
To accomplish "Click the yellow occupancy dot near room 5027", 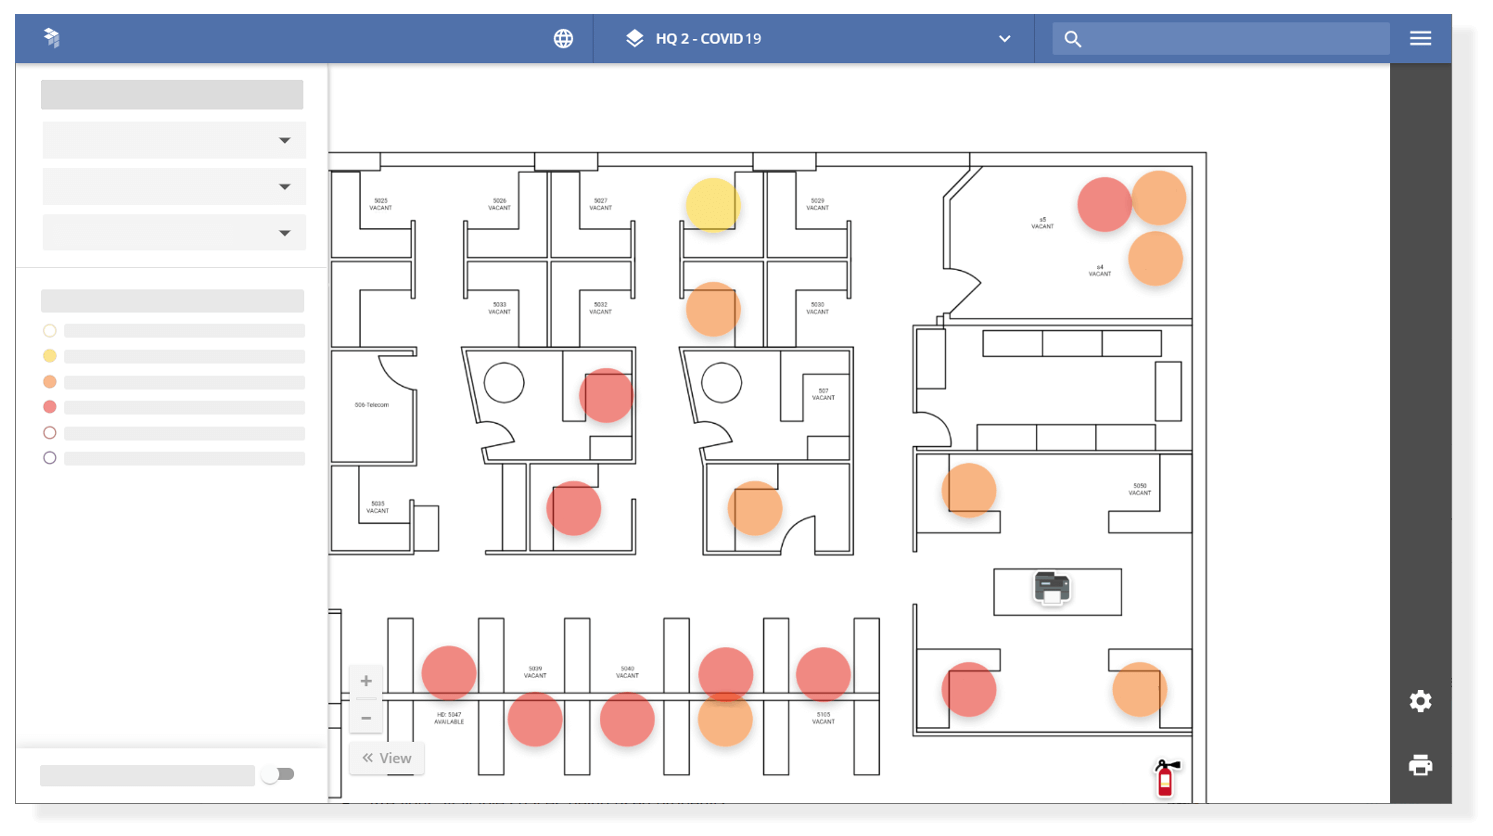I will (x=713, y=205).
